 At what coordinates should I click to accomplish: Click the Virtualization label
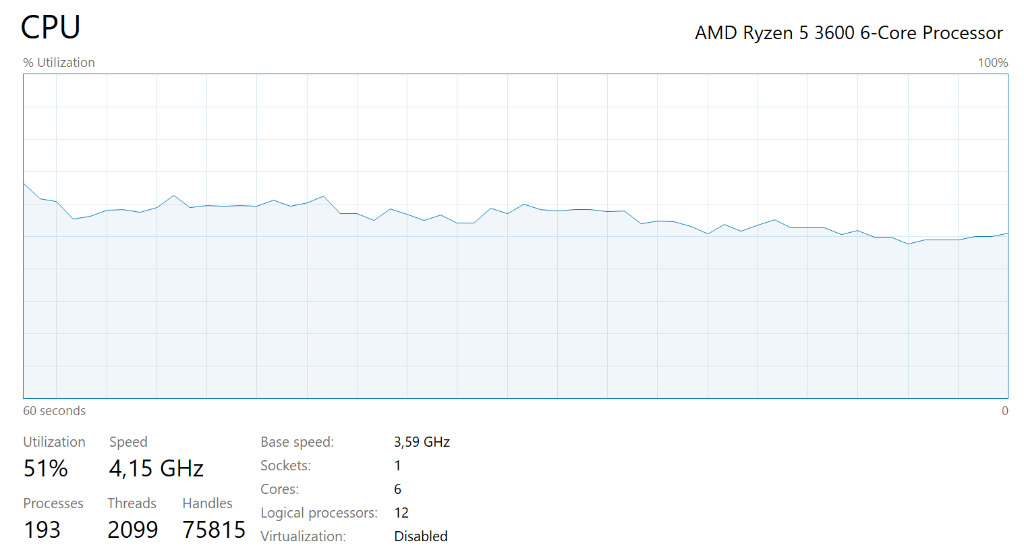[x=302, y=537]
